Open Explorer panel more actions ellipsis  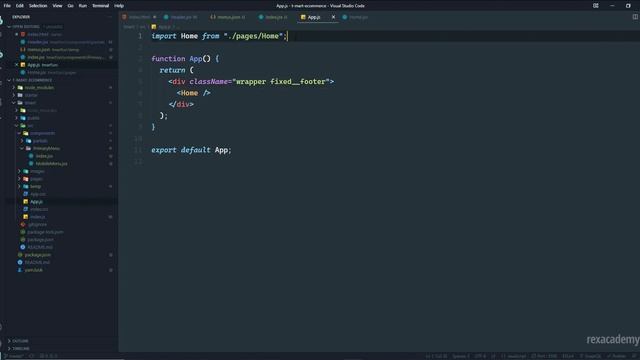(x=110, y=17)
